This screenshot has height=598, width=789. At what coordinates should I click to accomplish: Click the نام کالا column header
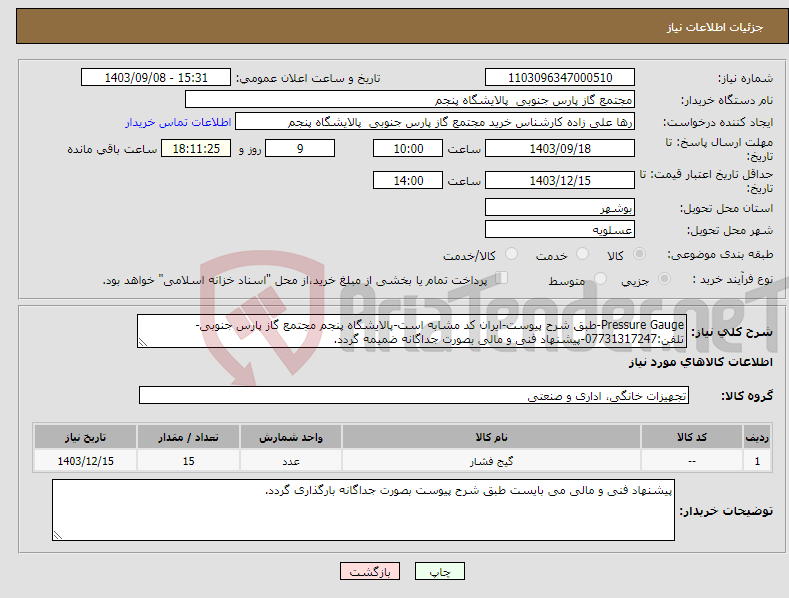coord(491,437)
